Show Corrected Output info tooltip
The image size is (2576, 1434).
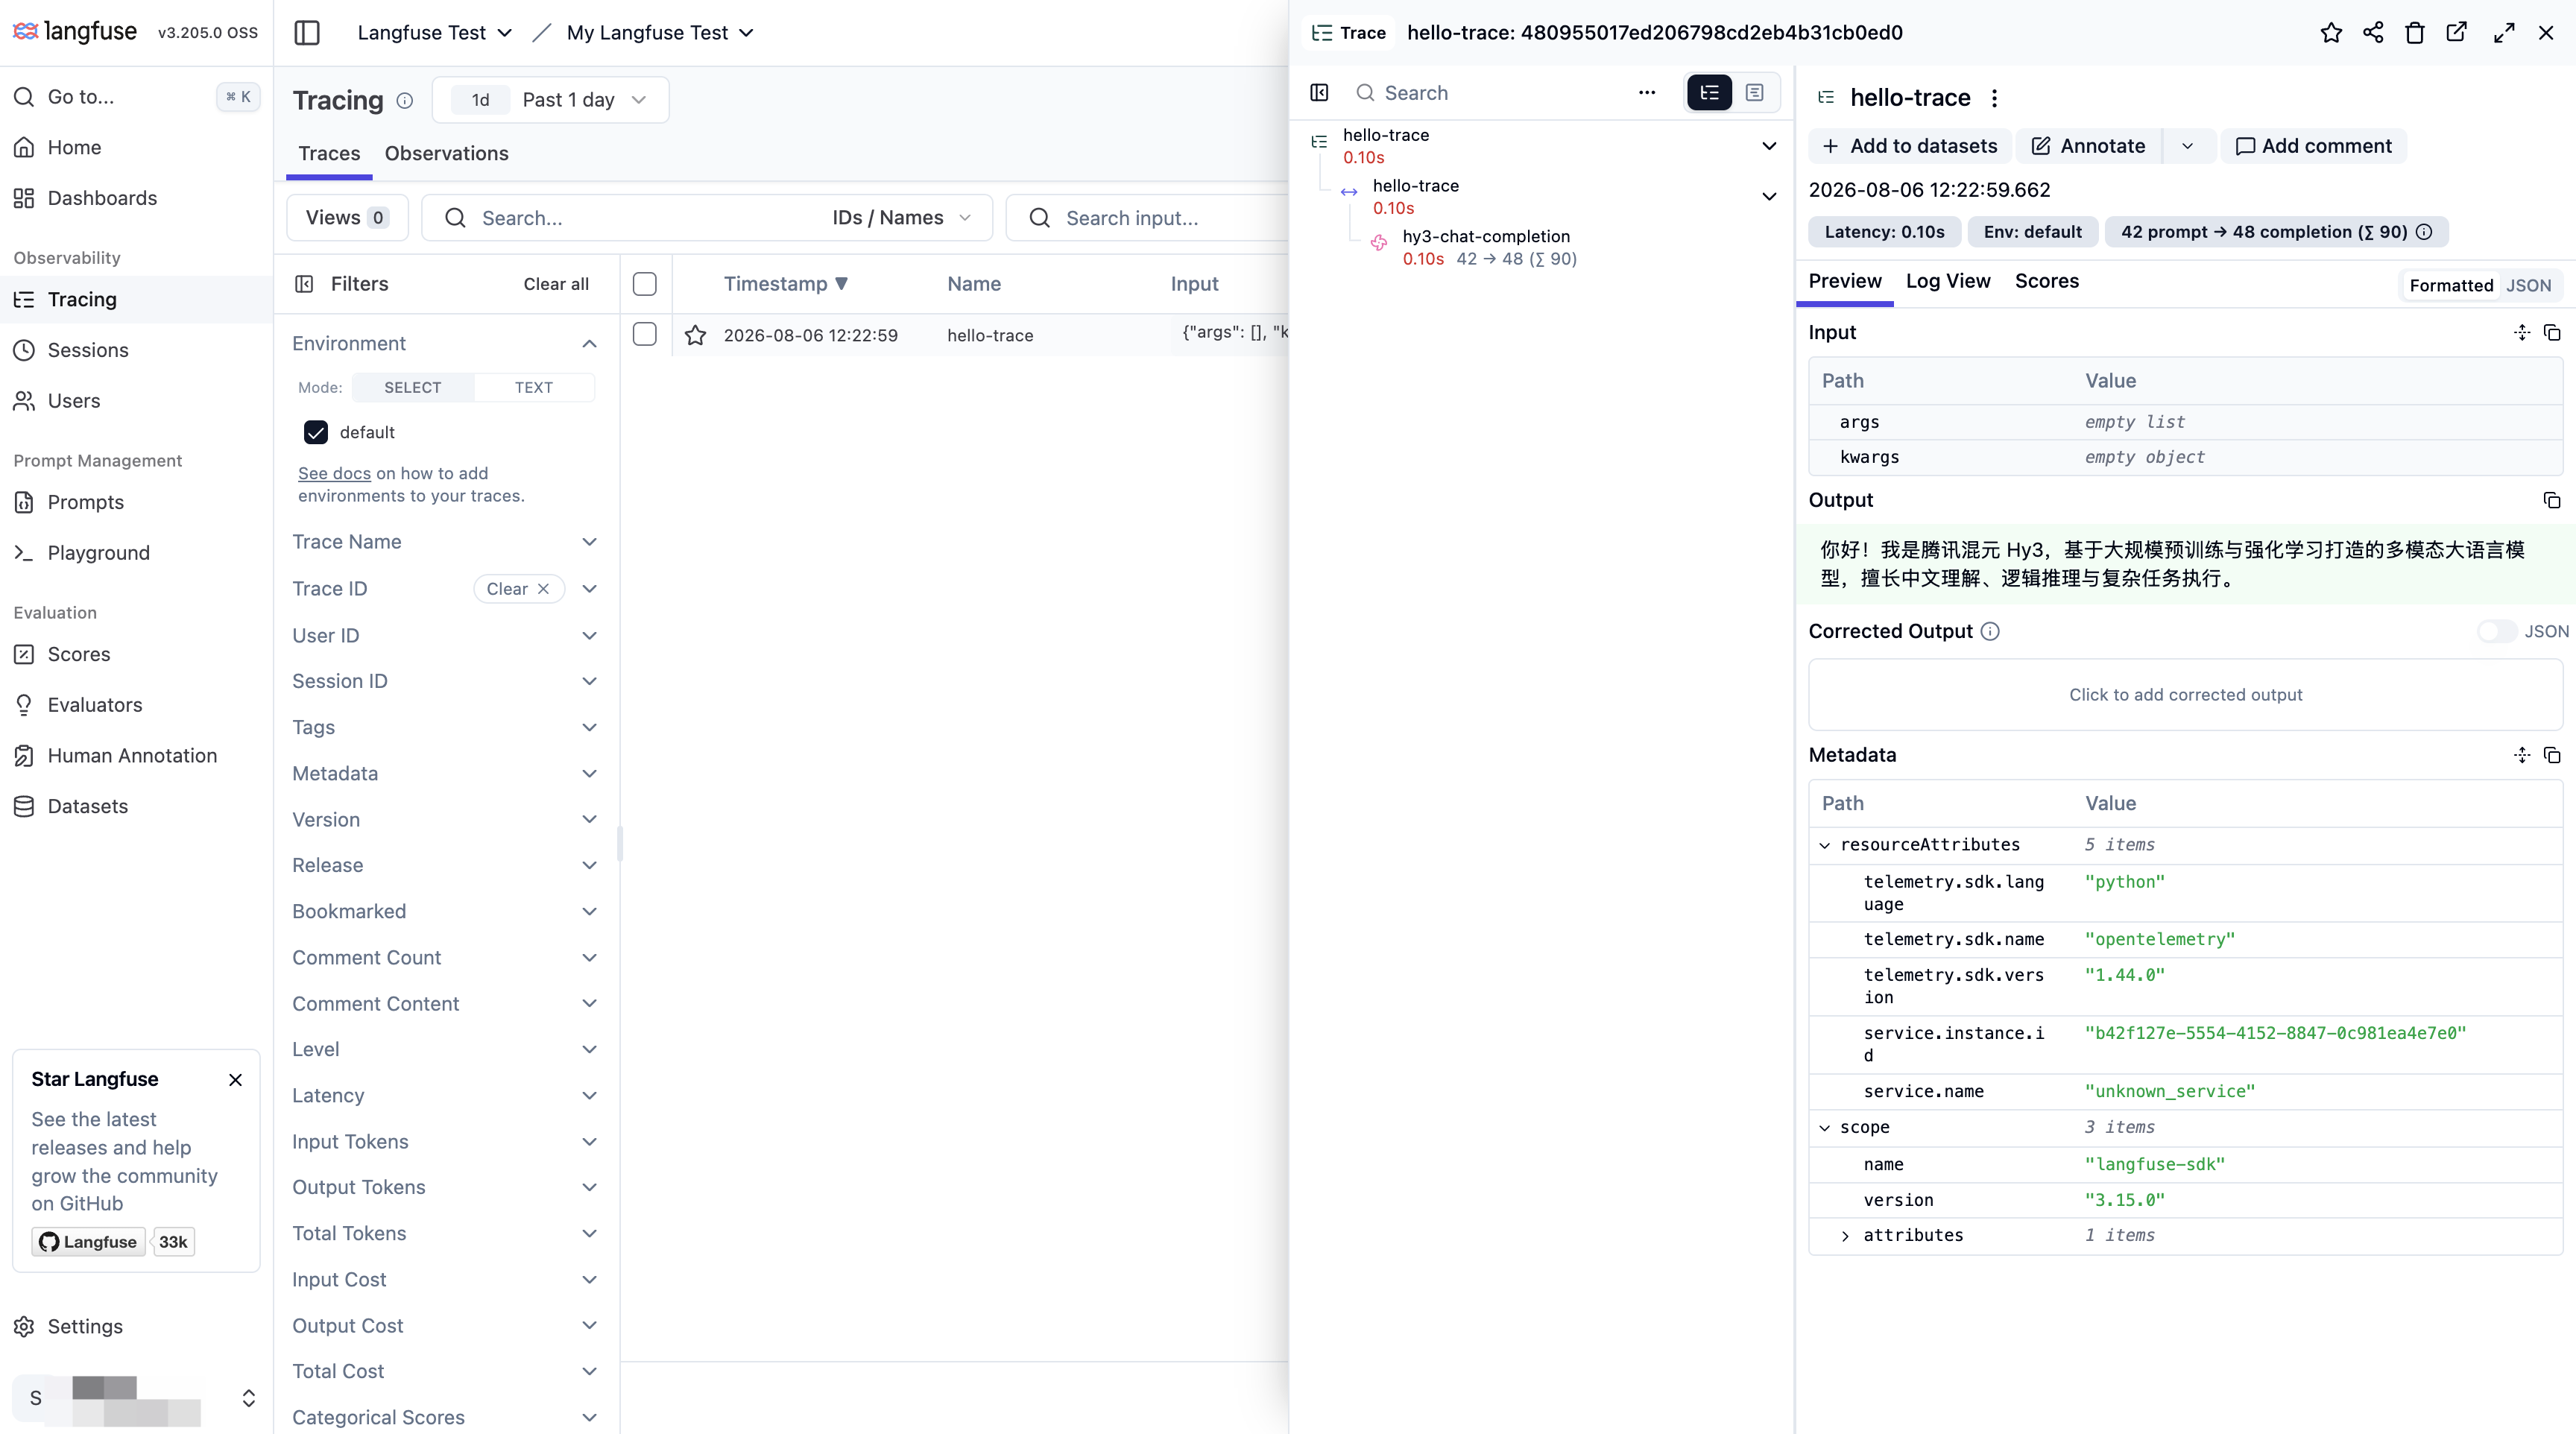(x=1990, y=631)
